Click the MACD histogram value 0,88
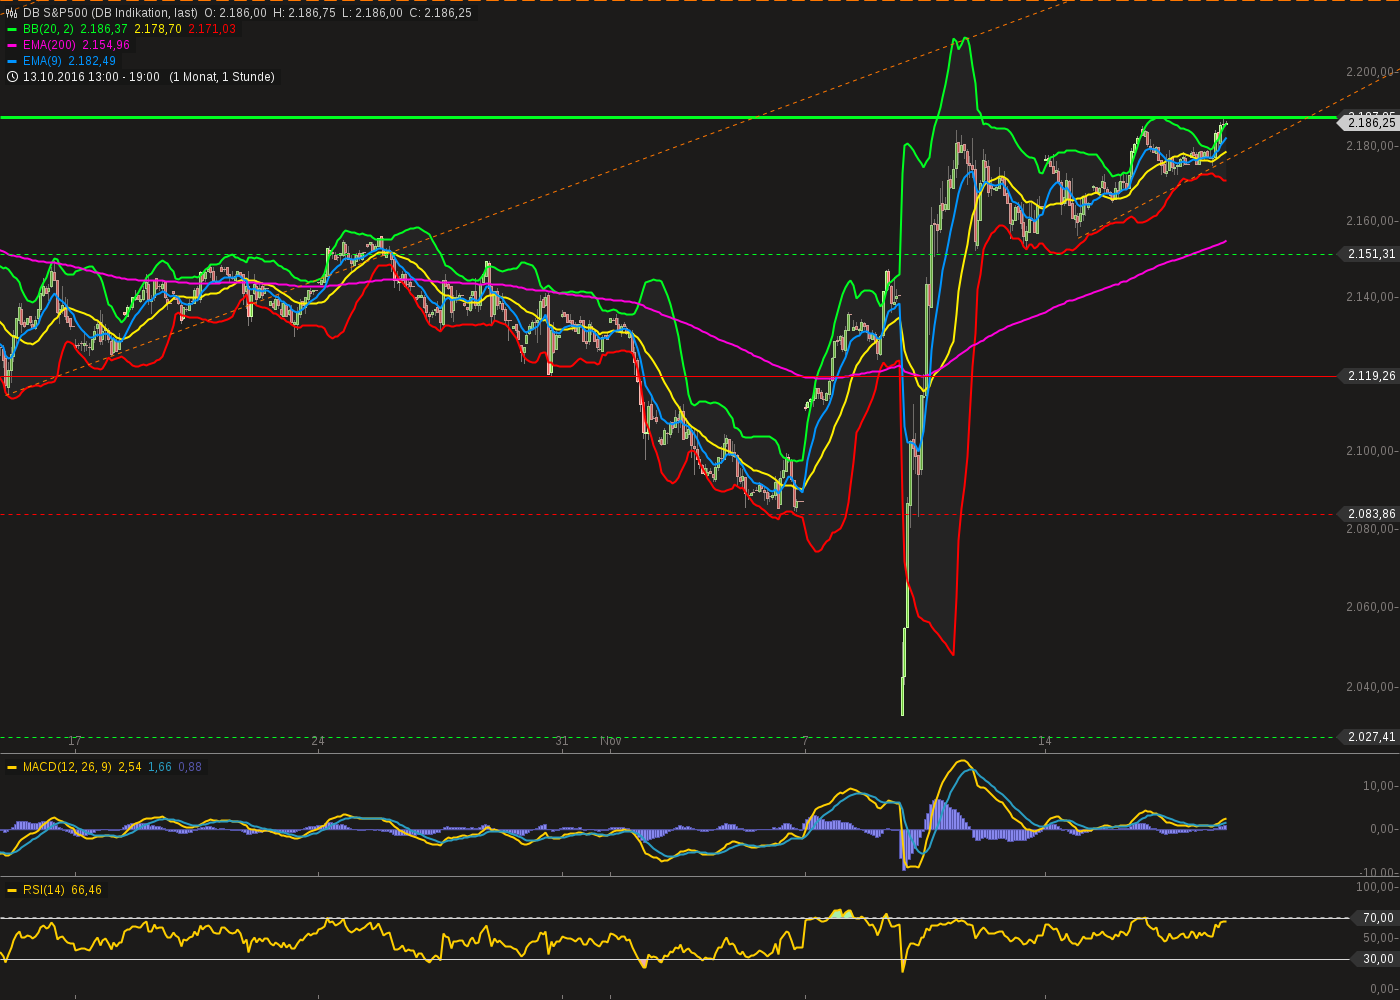The image size is (1400, 1000). 190,767
